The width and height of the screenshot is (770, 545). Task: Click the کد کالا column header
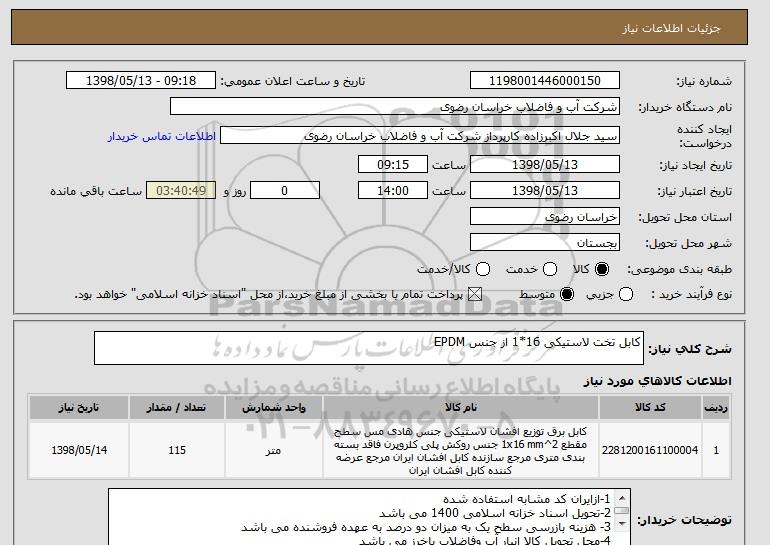[650, 408]
